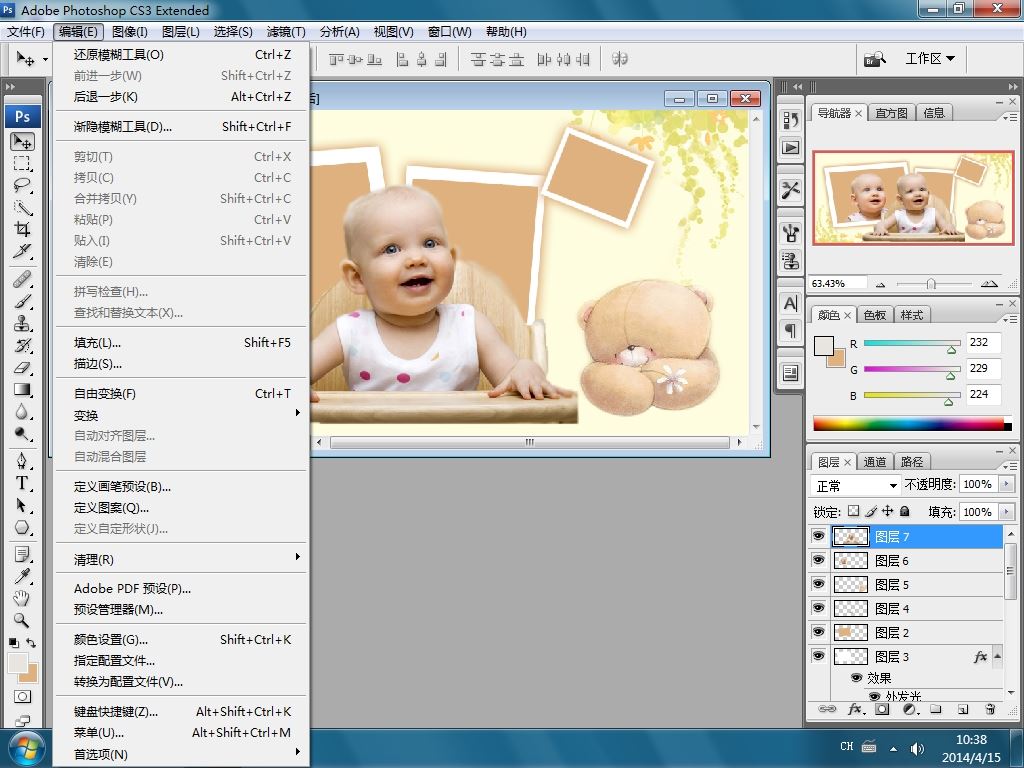This screenshot has width=1024, height=768.
Task: Select the Path Selection tool
Action: (22, 505)
